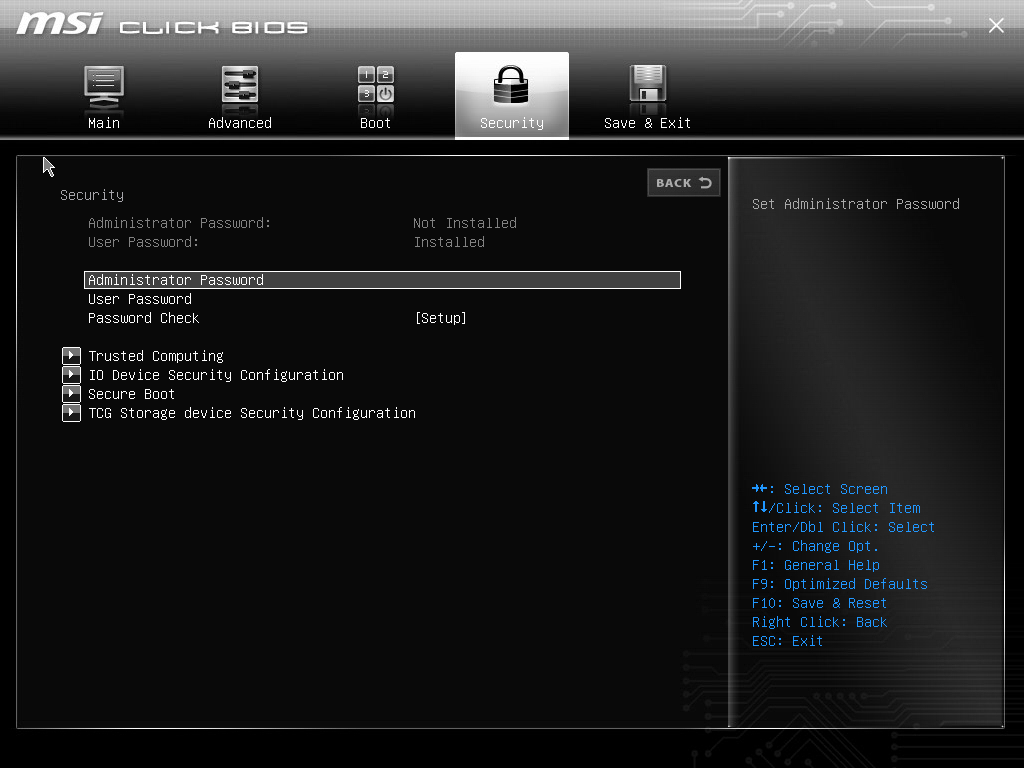Screen dimensions: 1024x768
Task: Click the Advanced sliders icon
Action: pyautogui.click(x=240, y=86)
